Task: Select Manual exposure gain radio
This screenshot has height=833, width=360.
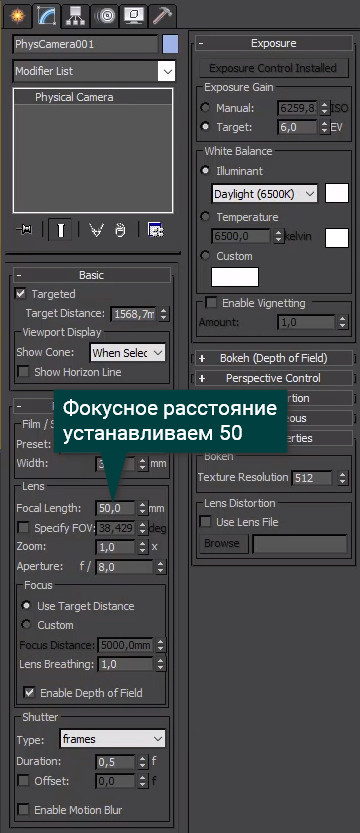Action: [x=205, y=108]
